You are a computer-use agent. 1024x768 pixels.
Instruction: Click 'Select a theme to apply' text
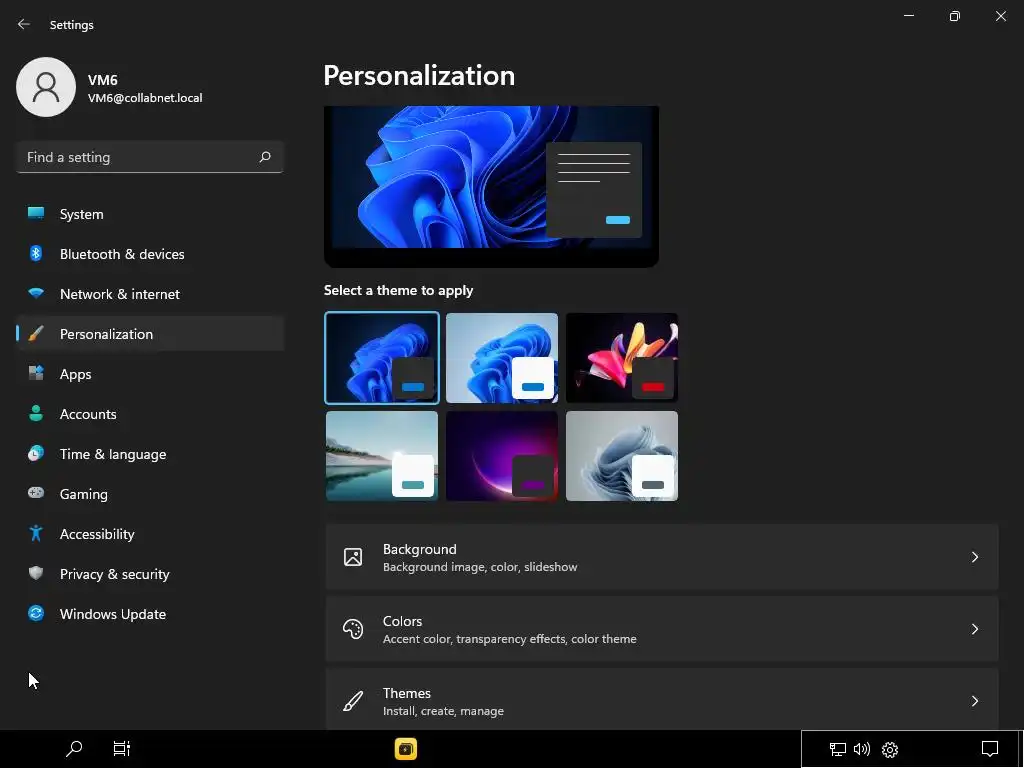point(398,291)
